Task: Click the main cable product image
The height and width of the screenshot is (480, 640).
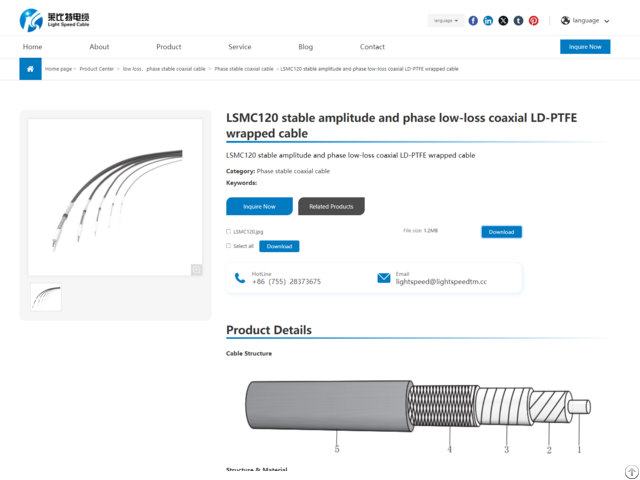Action: pyautogui.click(x=115, y=197)
